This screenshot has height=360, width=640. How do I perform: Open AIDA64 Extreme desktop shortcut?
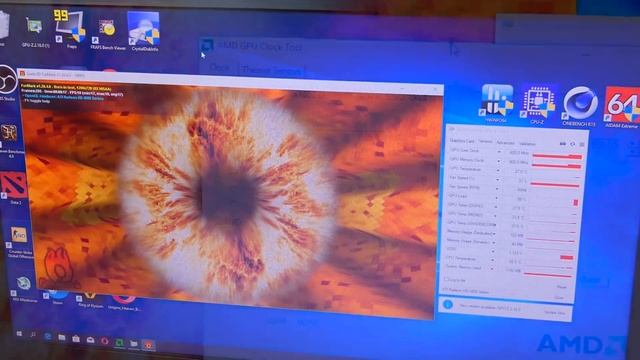[x=622, y=107]
